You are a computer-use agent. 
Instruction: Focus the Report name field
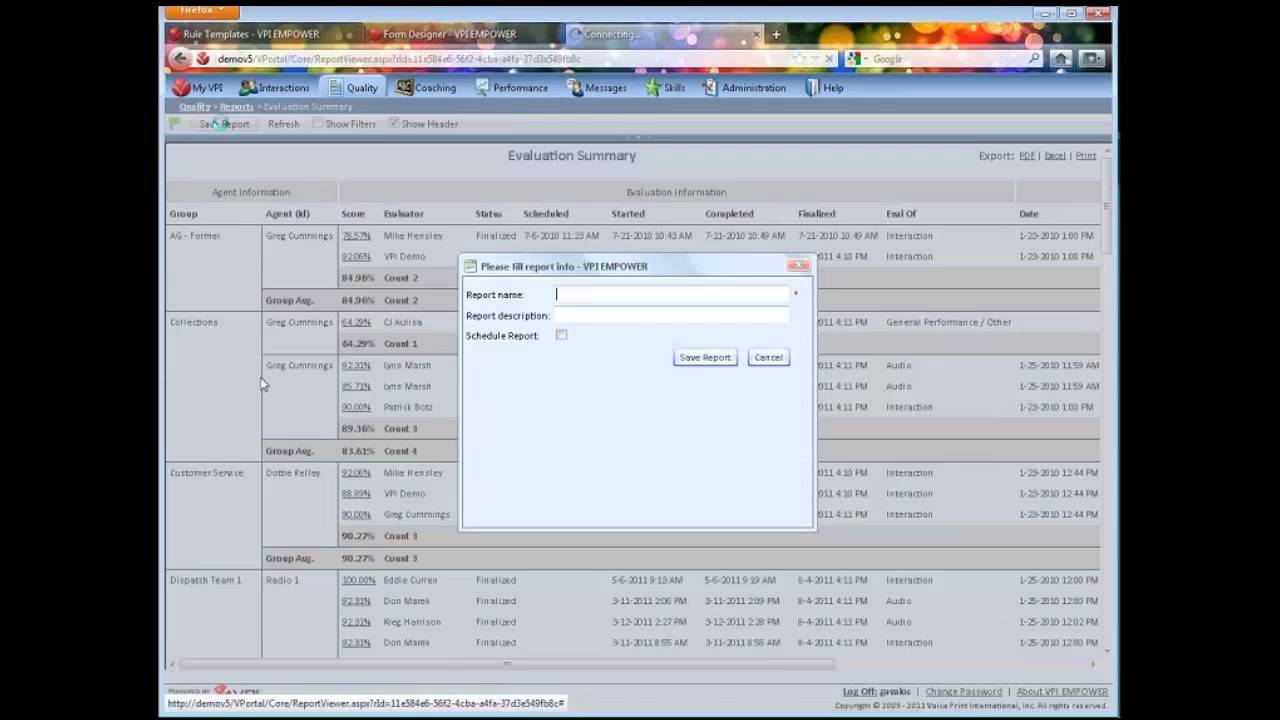click(x=672, y=295)
